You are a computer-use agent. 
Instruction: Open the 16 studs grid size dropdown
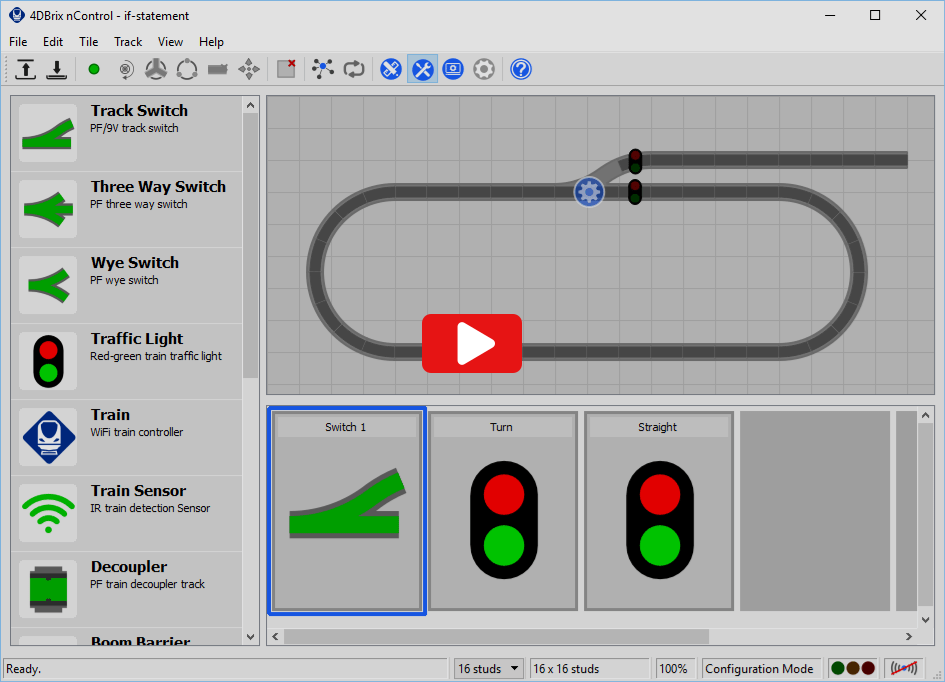488,669
